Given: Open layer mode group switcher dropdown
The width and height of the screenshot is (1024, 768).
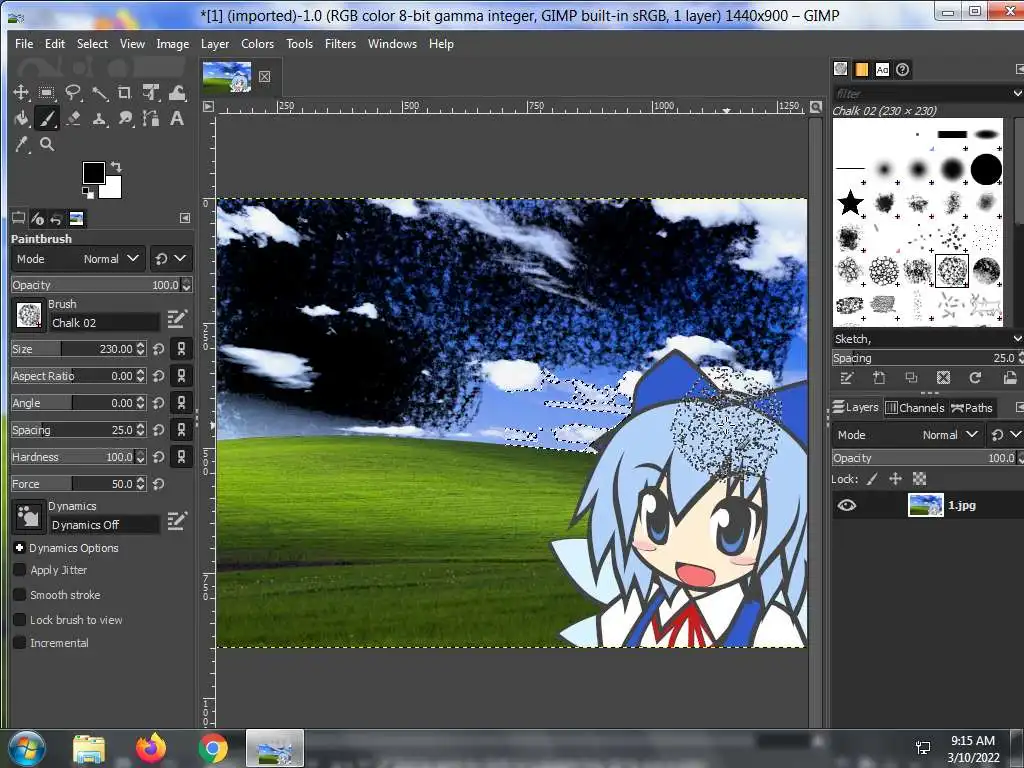Looking at the screenshot, I should pyautogui.click(x=1006, y=435).
